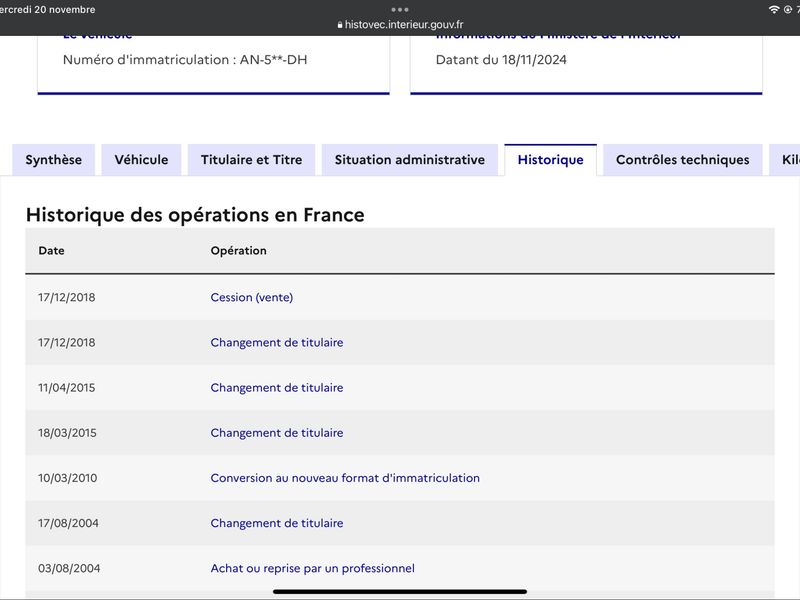Viewport: 800px width, 600px height.
Task: Open the Synthèse tab
Action: (54, 160)
